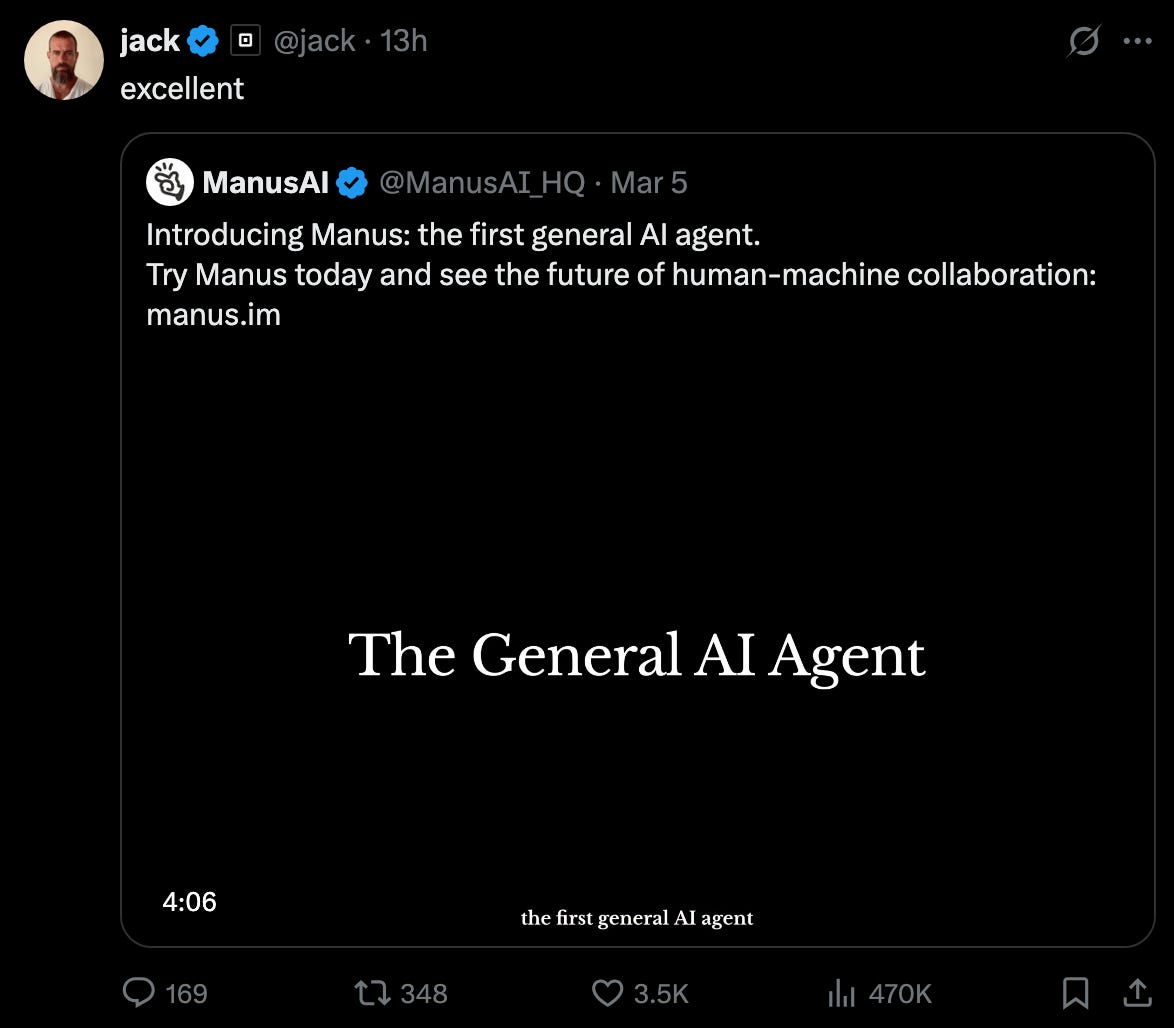
Task: Open analytics via the 470K views icon
Action: click(x=843, y=993)
